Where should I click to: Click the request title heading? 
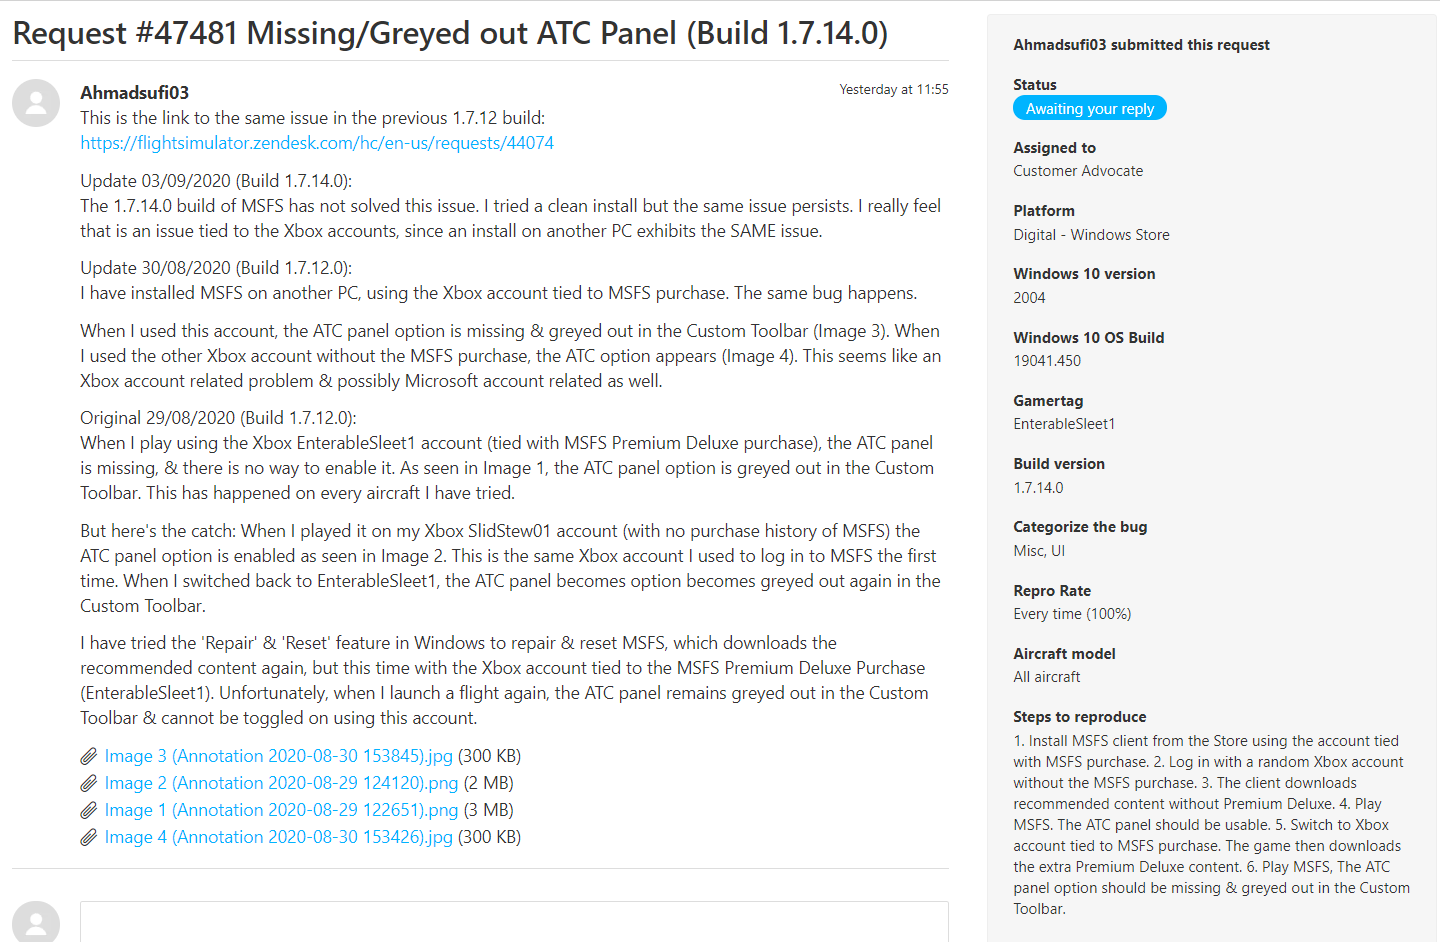pos(450,33)
